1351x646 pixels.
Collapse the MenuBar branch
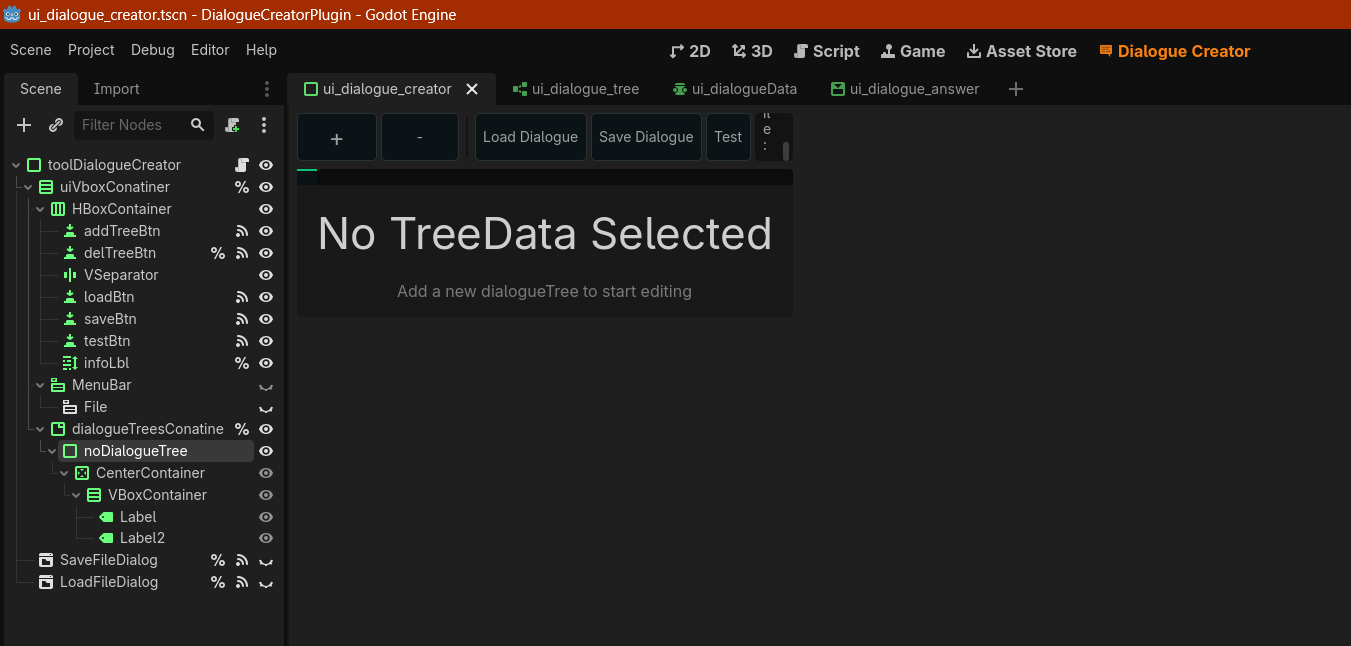pos(40,385)
